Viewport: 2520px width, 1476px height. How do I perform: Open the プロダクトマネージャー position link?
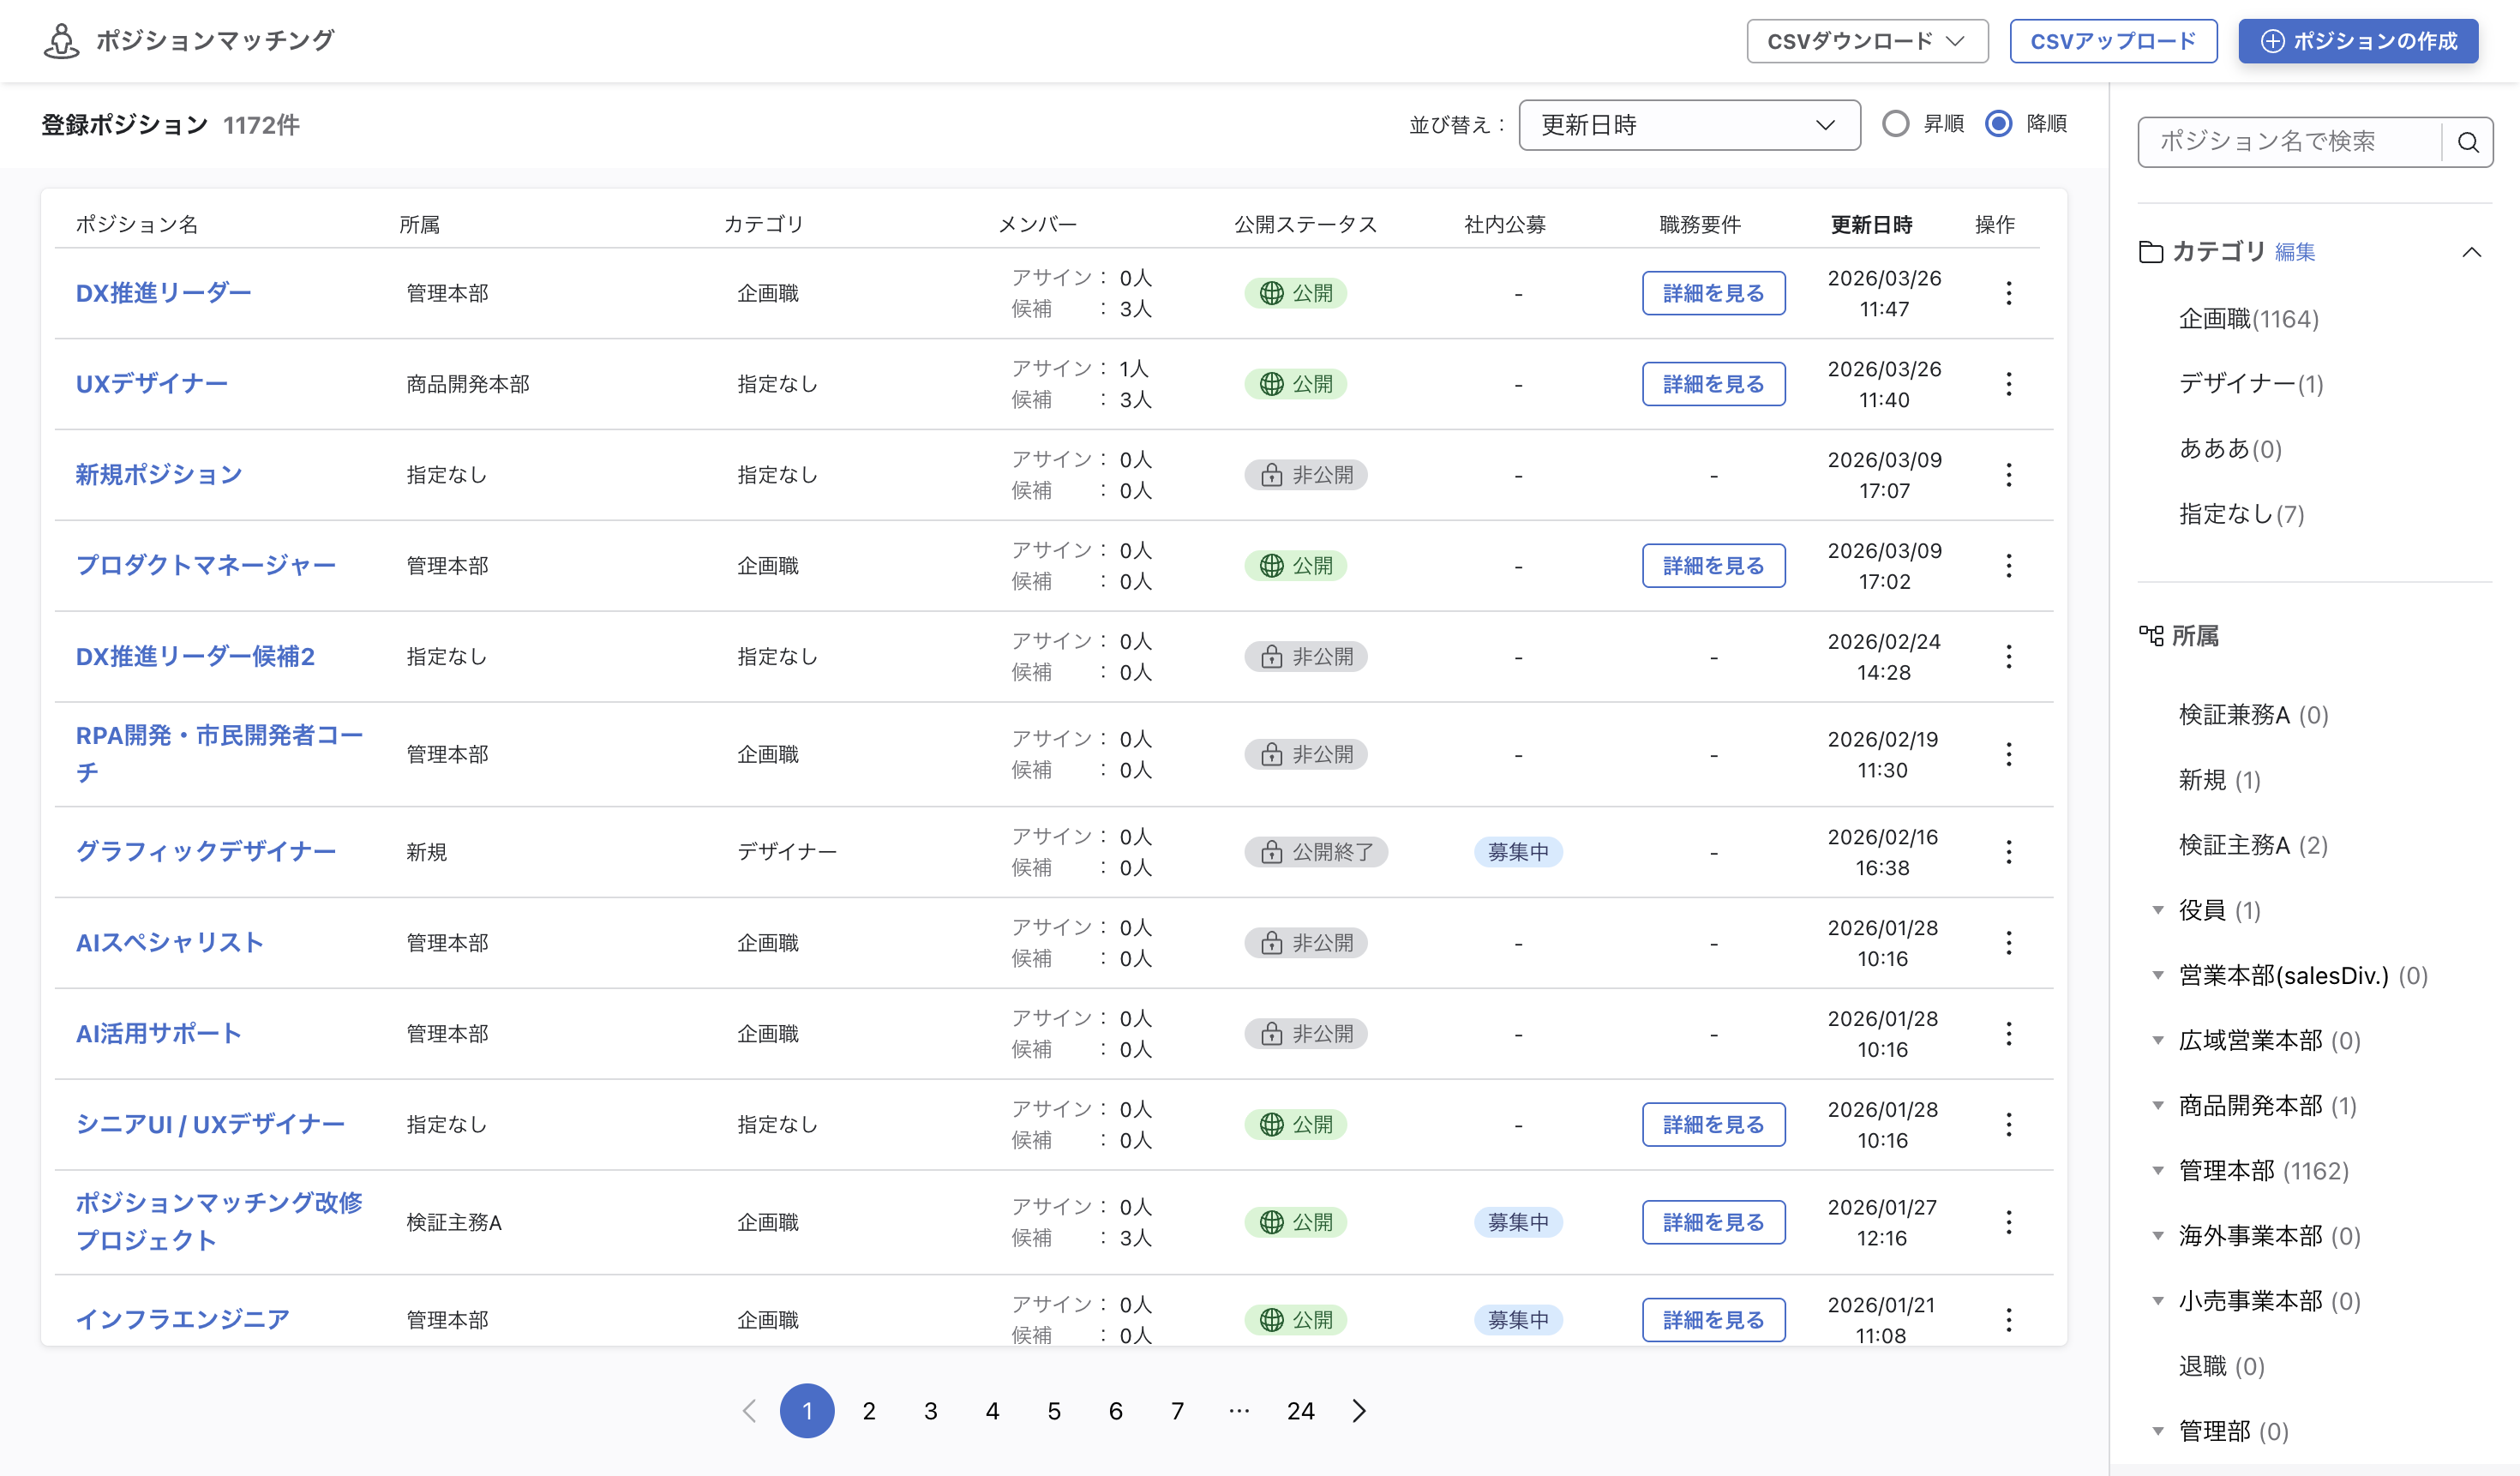point(206,566)
